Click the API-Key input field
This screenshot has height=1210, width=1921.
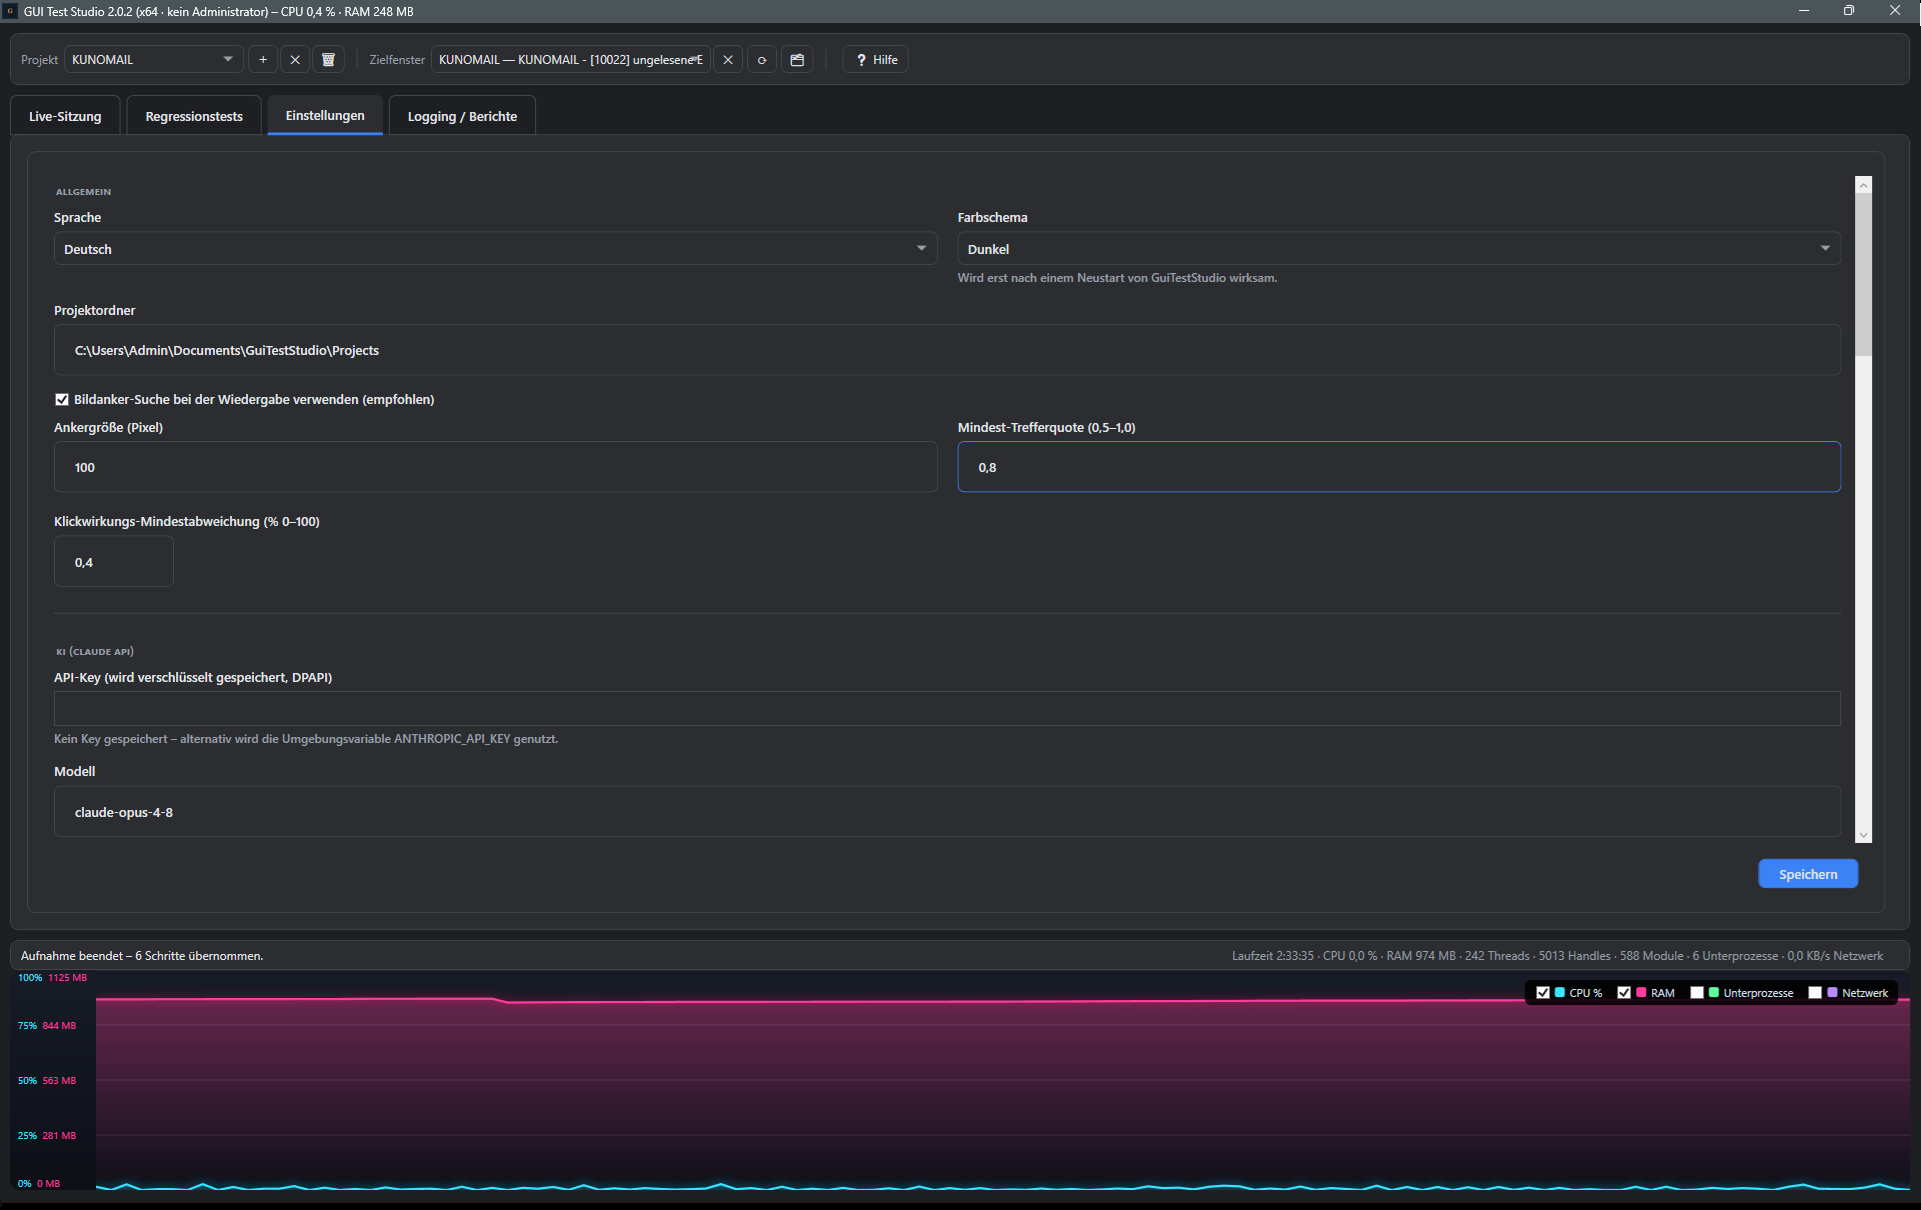[x=947, y=708]
